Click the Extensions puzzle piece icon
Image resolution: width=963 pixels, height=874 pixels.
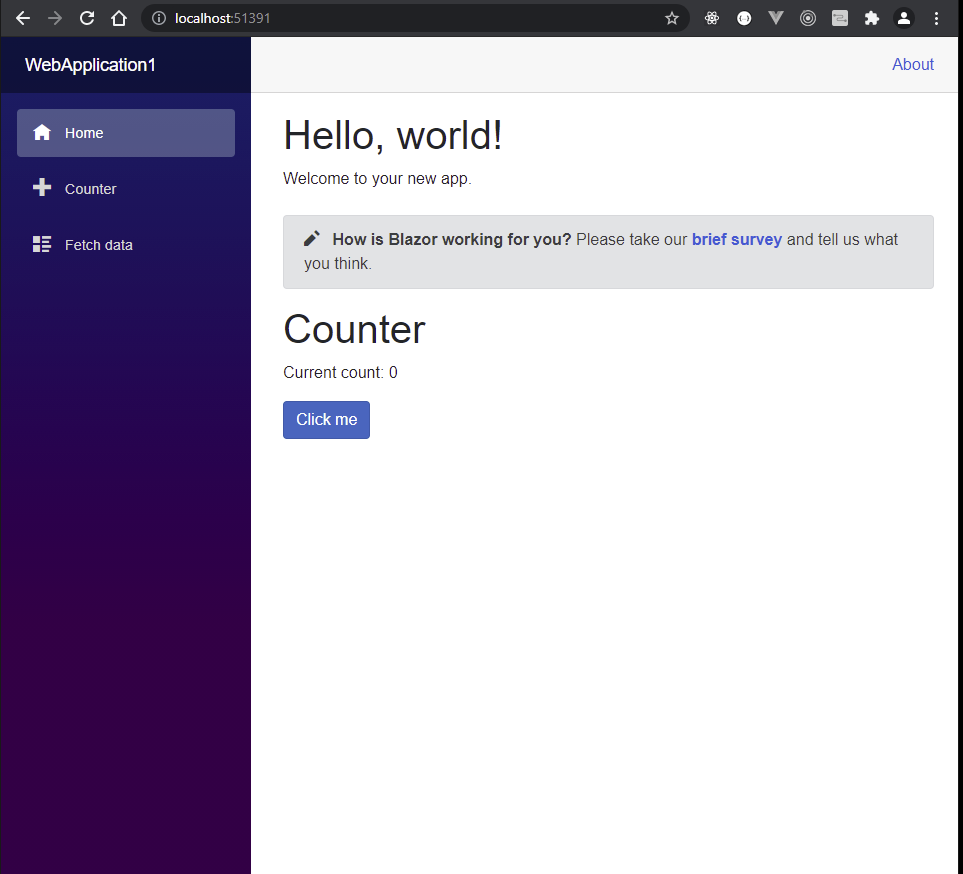coord(872,18)
